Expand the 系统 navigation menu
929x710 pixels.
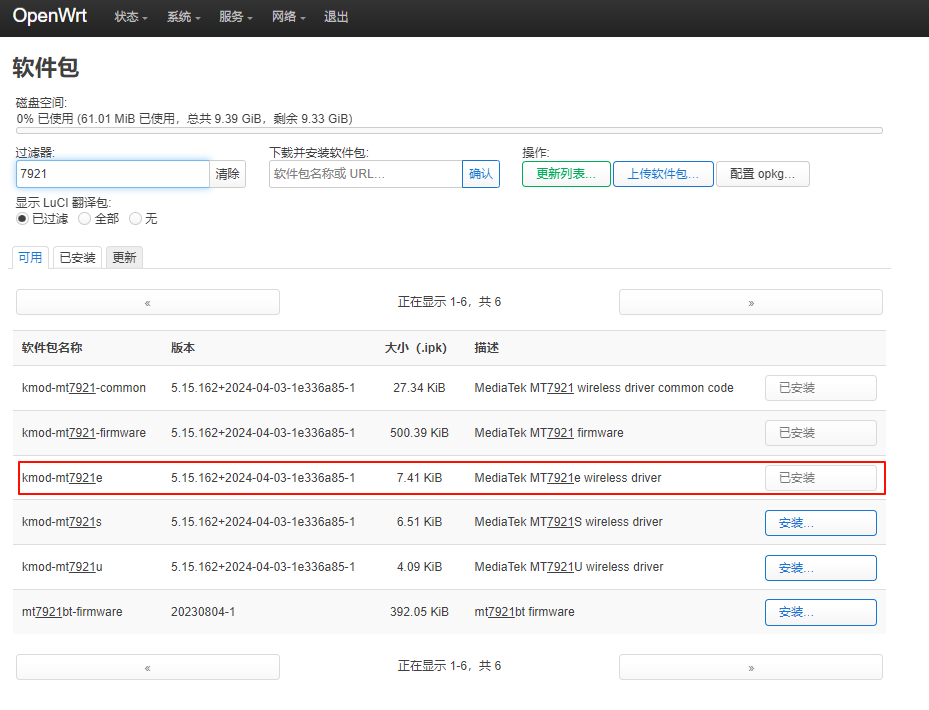tap(183, 17)
